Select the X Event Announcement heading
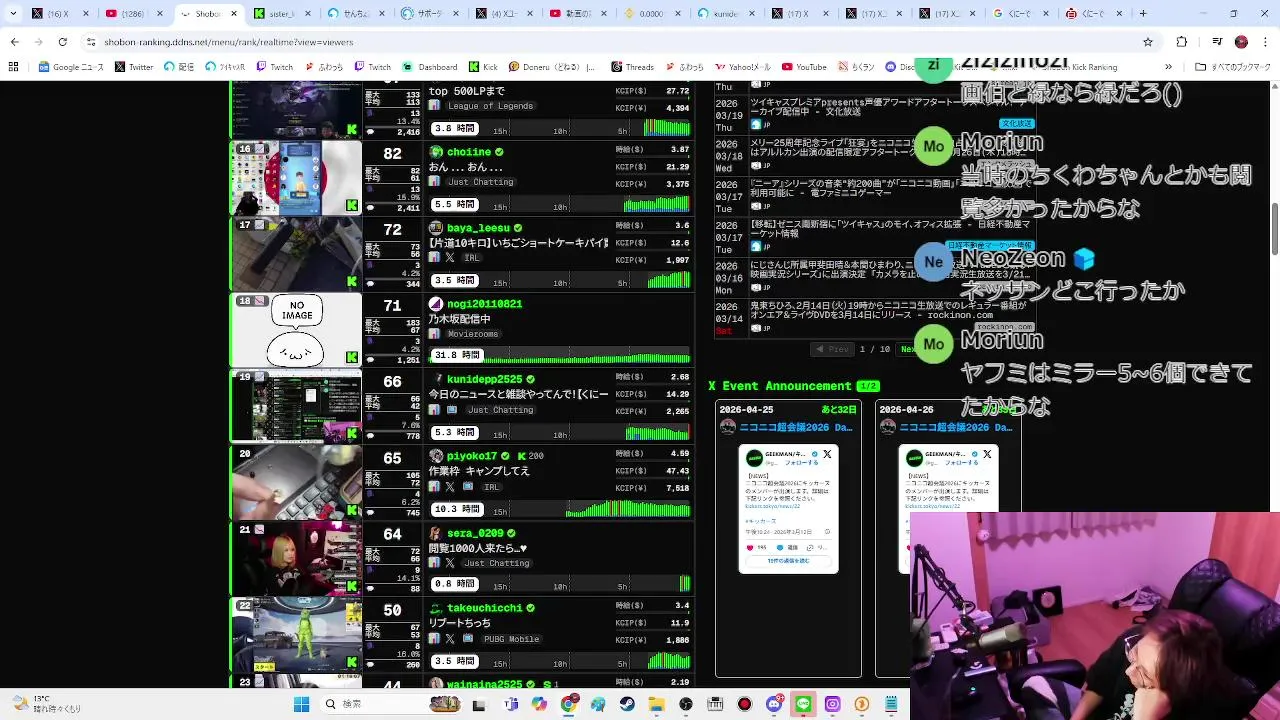 (780, 386)
